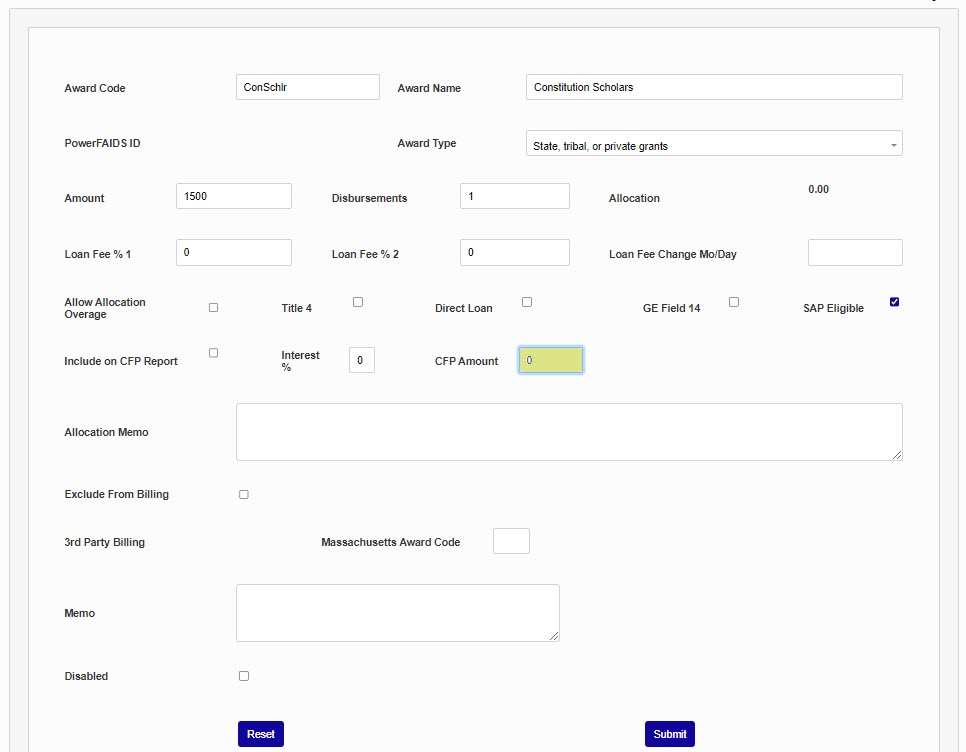
Task: Click the Award Name text field
Action: pos(713,87)
